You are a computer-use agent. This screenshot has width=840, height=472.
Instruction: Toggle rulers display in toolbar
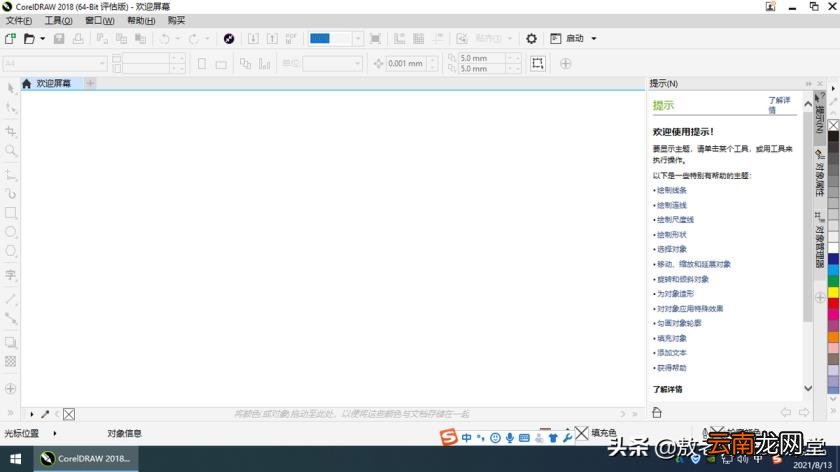tap(399, 39)
